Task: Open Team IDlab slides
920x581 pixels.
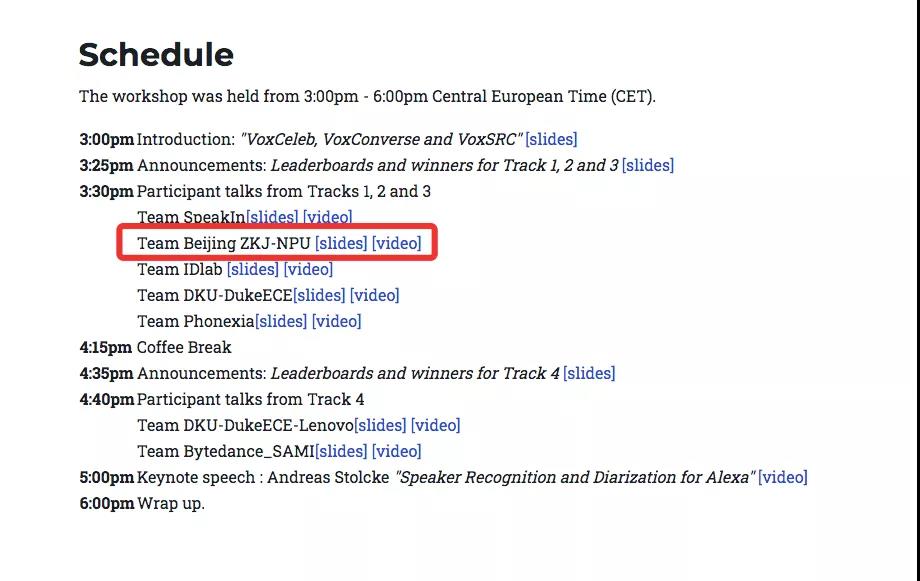Action: tap(253, 269)
